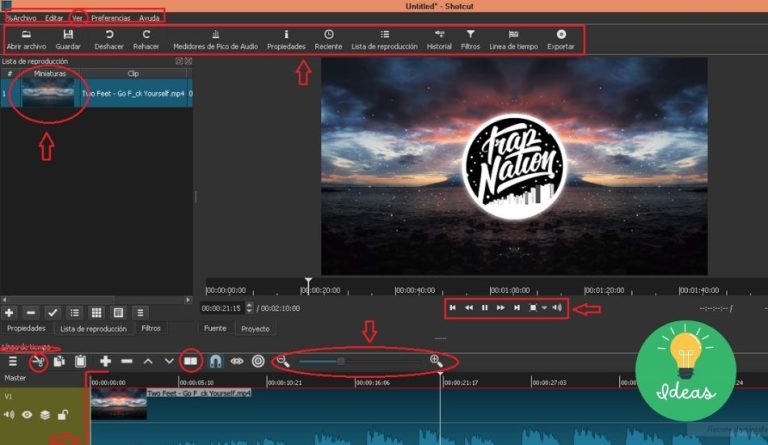Zoom out the timeline
768x445 pixels.
[x=283, y=361]
